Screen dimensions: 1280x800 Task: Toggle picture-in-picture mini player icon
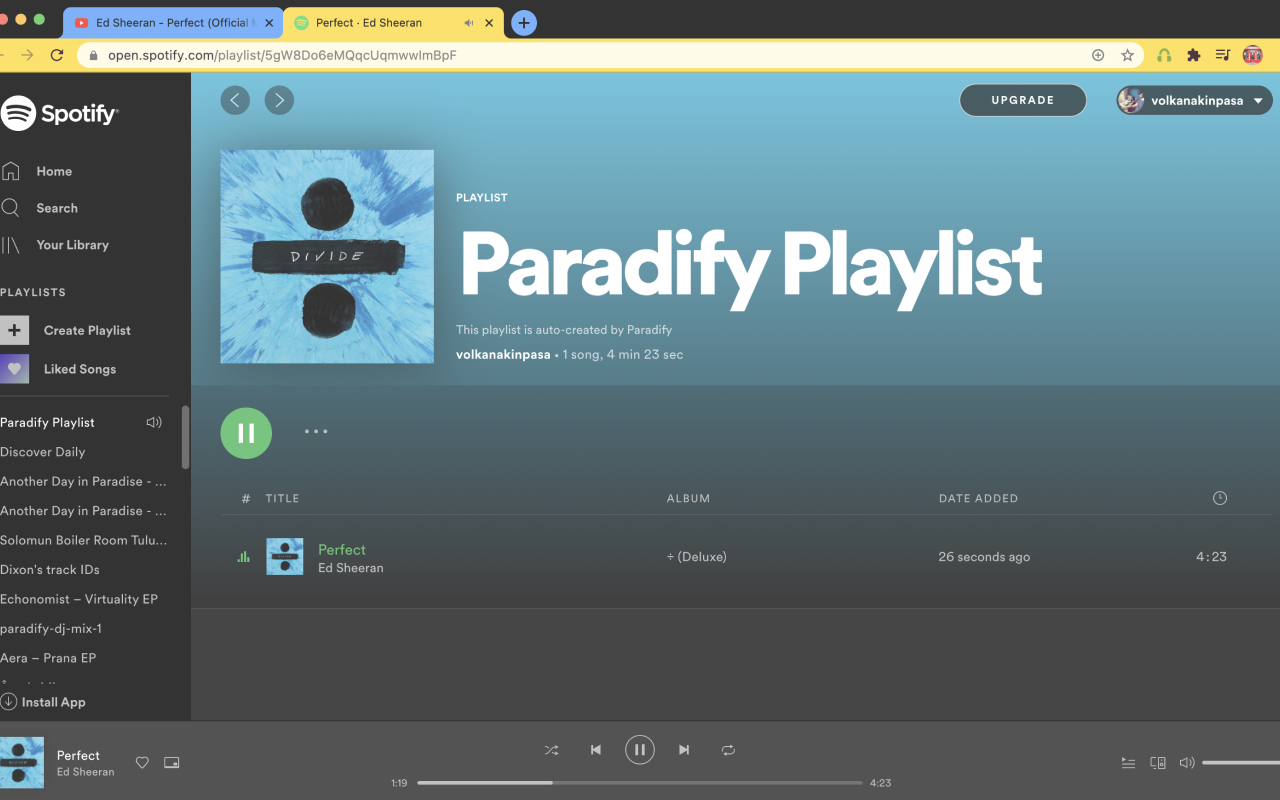coord(172,763)
